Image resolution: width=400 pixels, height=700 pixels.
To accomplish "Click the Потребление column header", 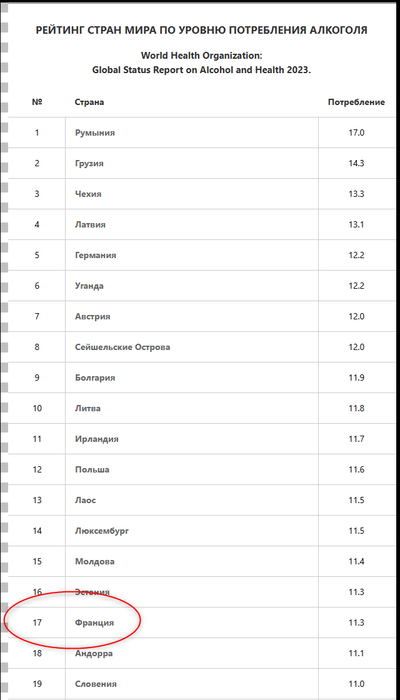I will click(x=356, y=102).
